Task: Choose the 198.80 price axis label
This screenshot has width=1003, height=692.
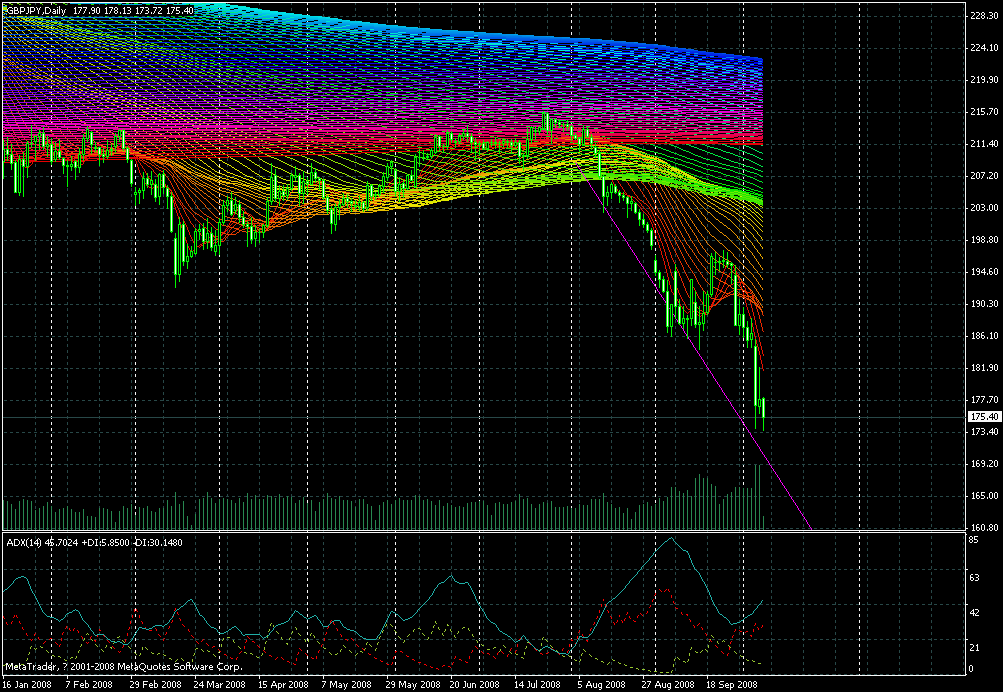Action: [x=984, y=240]
